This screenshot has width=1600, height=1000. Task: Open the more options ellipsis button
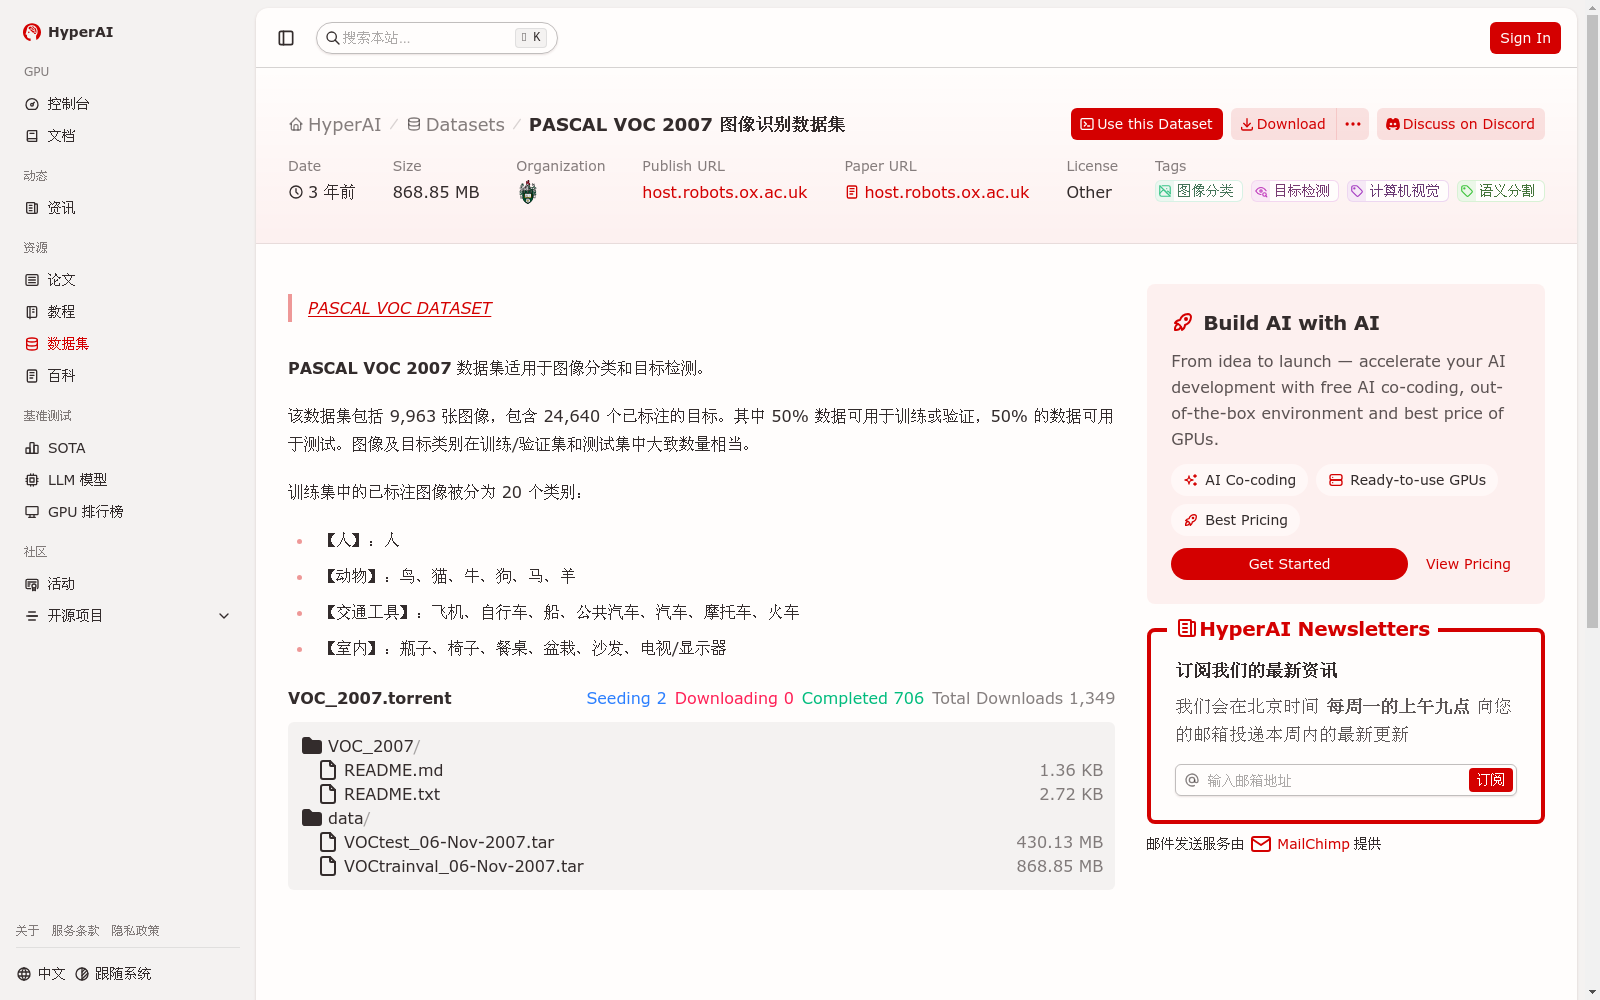pos(1353,124)
